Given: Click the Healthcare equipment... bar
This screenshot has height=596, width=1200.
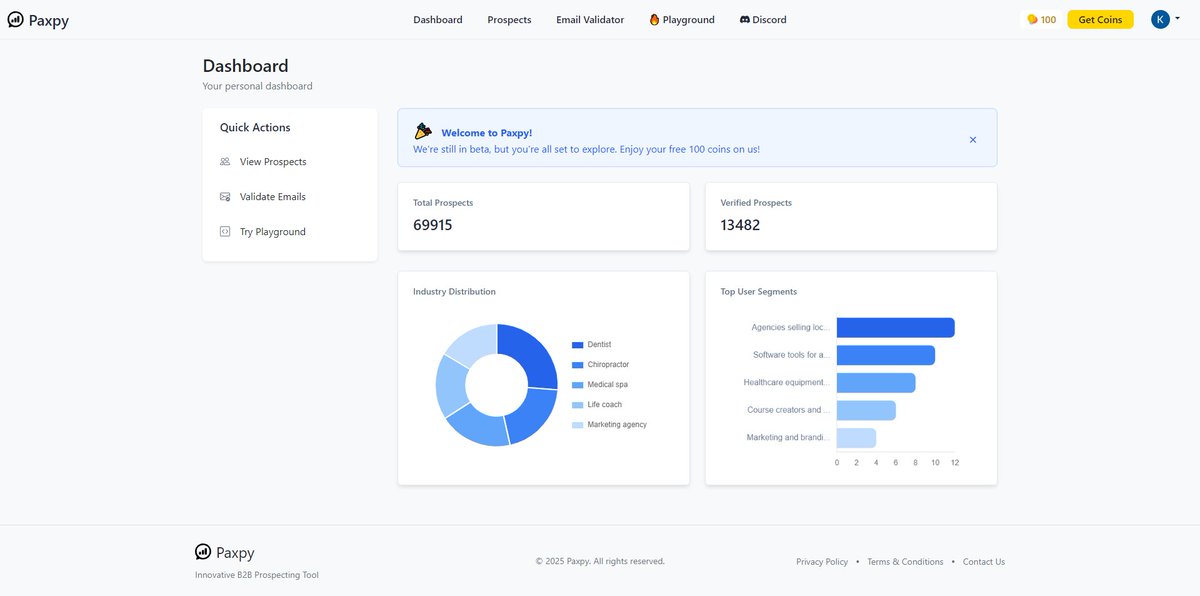Looking at the screenshot, I should [x=876, y=383].
